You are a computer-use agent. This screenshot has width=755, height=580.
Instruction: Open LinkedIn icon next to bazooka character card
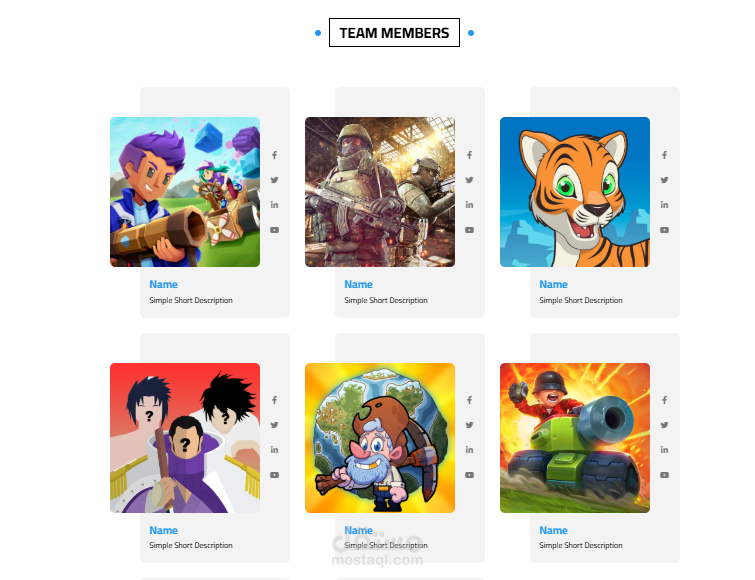[x=274, y=205]
